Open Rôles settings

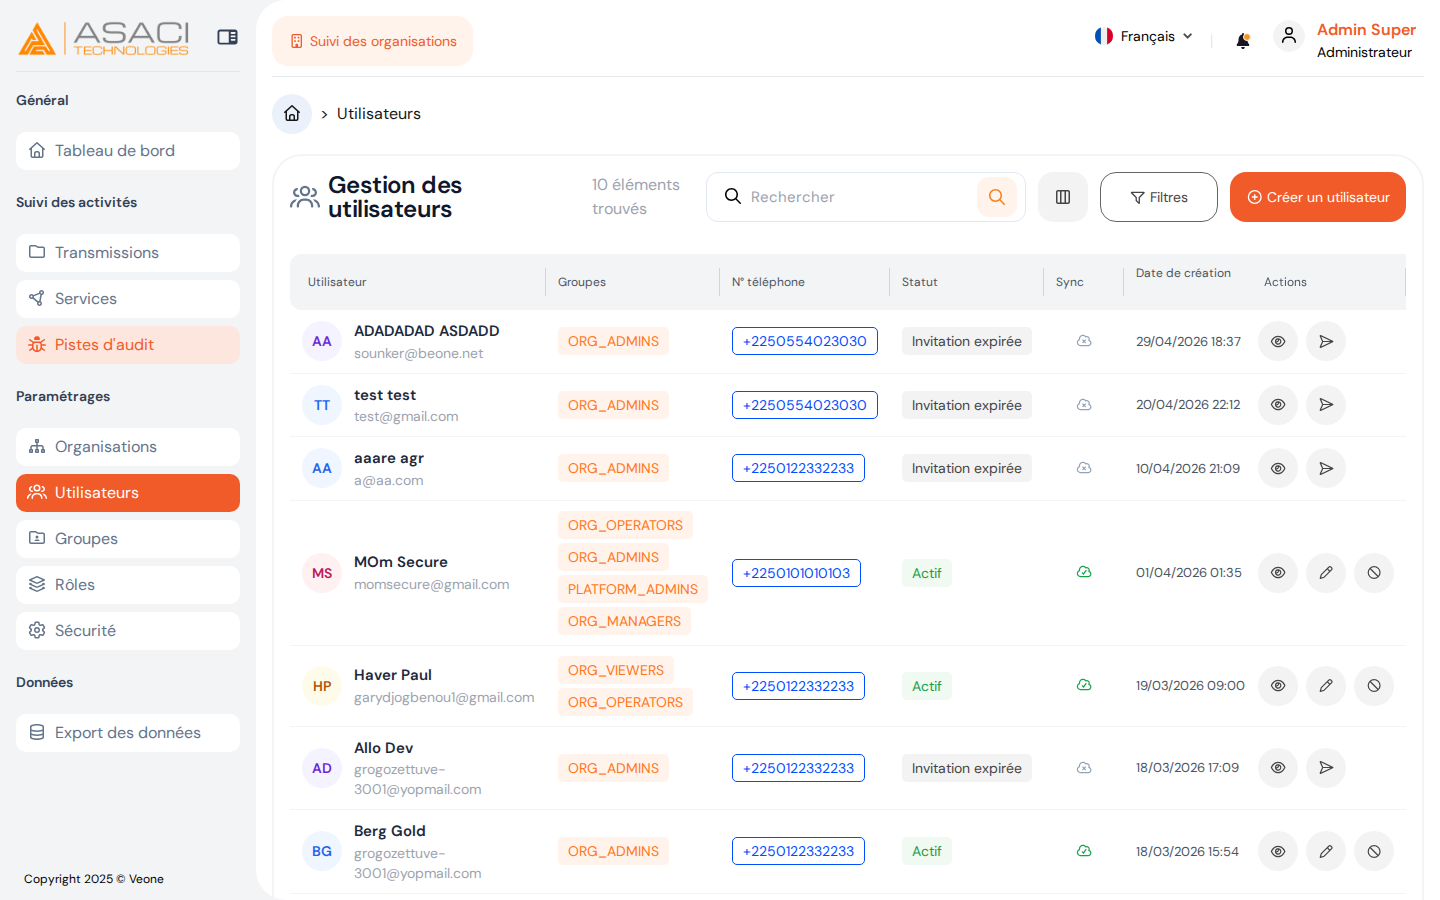[128, 585]
